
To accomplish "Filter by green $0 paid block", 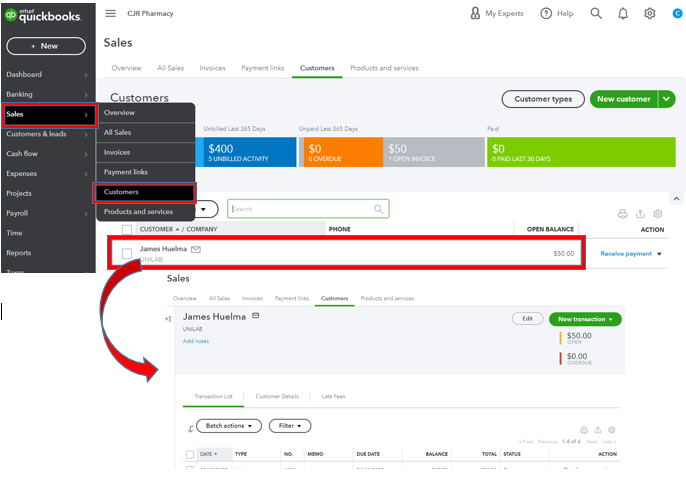I will 581,152.
